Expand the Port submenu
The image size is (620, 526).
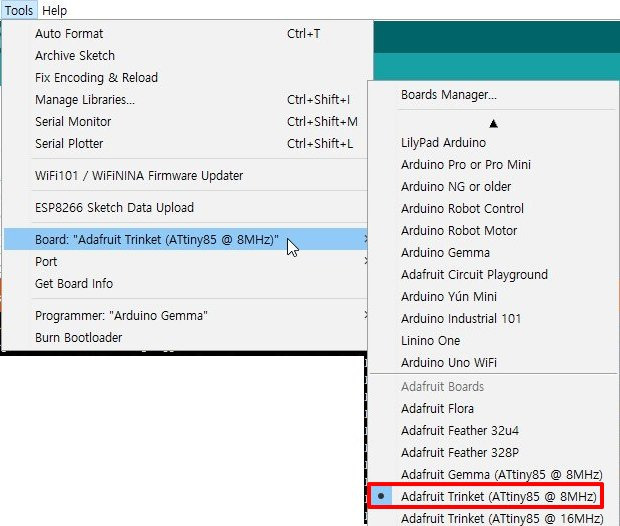coord(186,261)
